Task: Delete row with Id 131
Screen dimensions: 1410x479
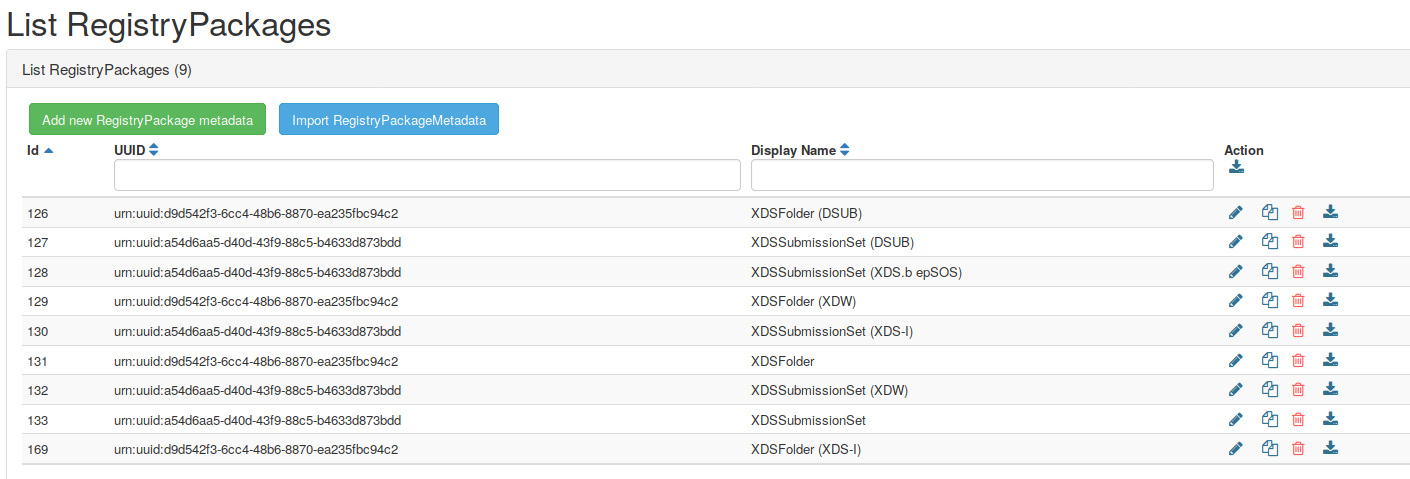Action: (x=1298, y=361)
